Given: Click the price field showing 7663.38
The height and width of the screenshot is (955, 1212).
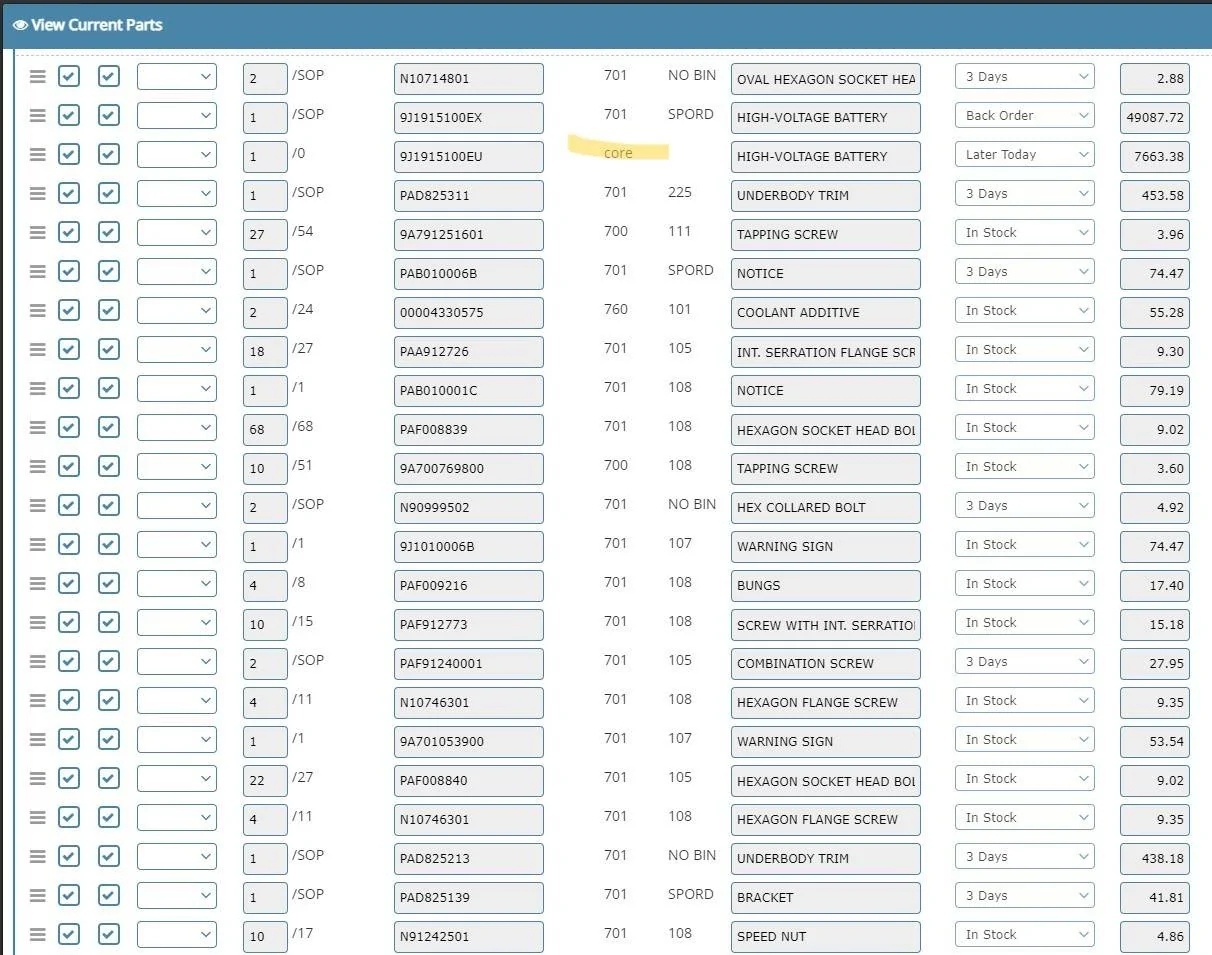Looking at the screenshot, I should (1155, 157).
